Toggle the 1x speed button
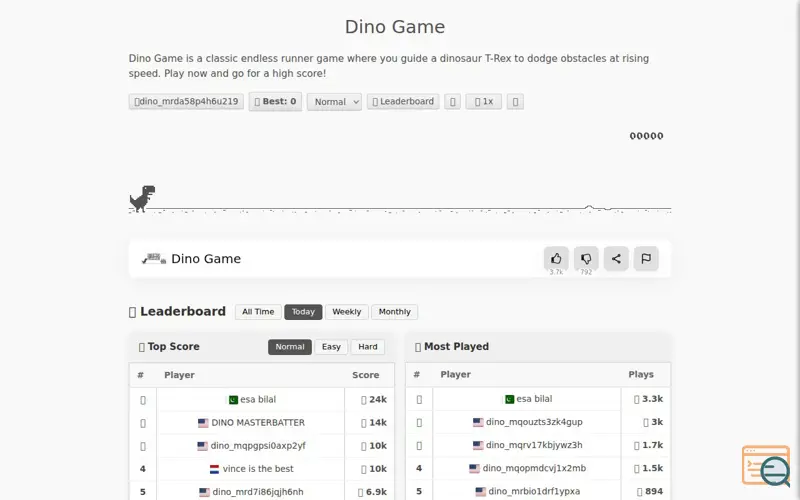This screenshot has width=800, height=500. (x=483, y=102)
